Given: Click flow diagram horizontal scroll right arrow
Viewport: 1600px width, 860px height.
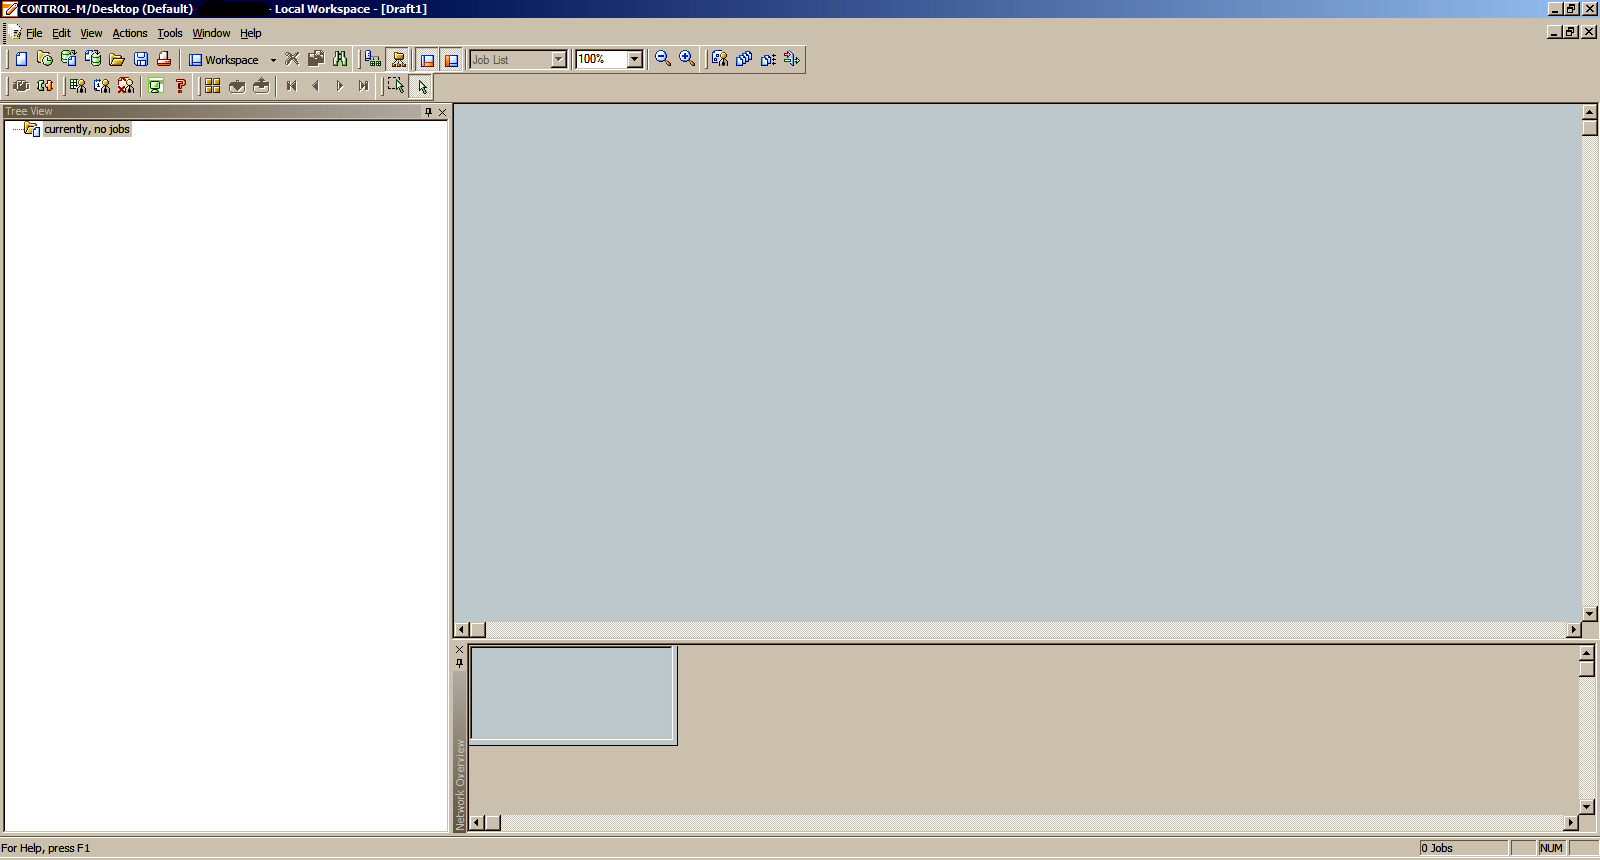Looking at the screenshot, I should (x=1574, y=630).
